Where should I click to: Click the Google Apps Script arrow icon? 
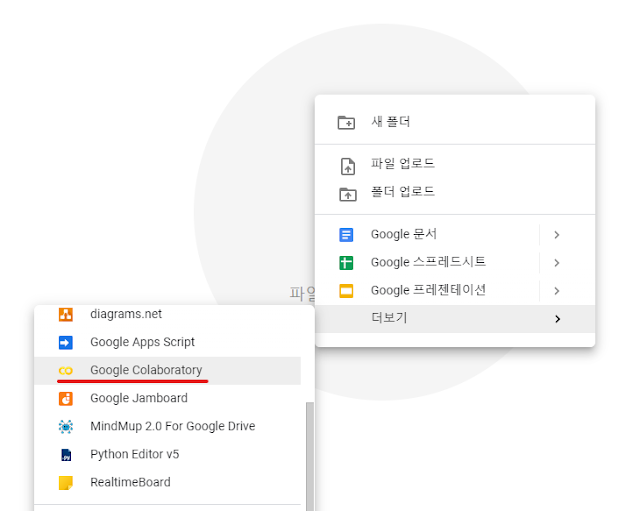[x=66, y=342]
